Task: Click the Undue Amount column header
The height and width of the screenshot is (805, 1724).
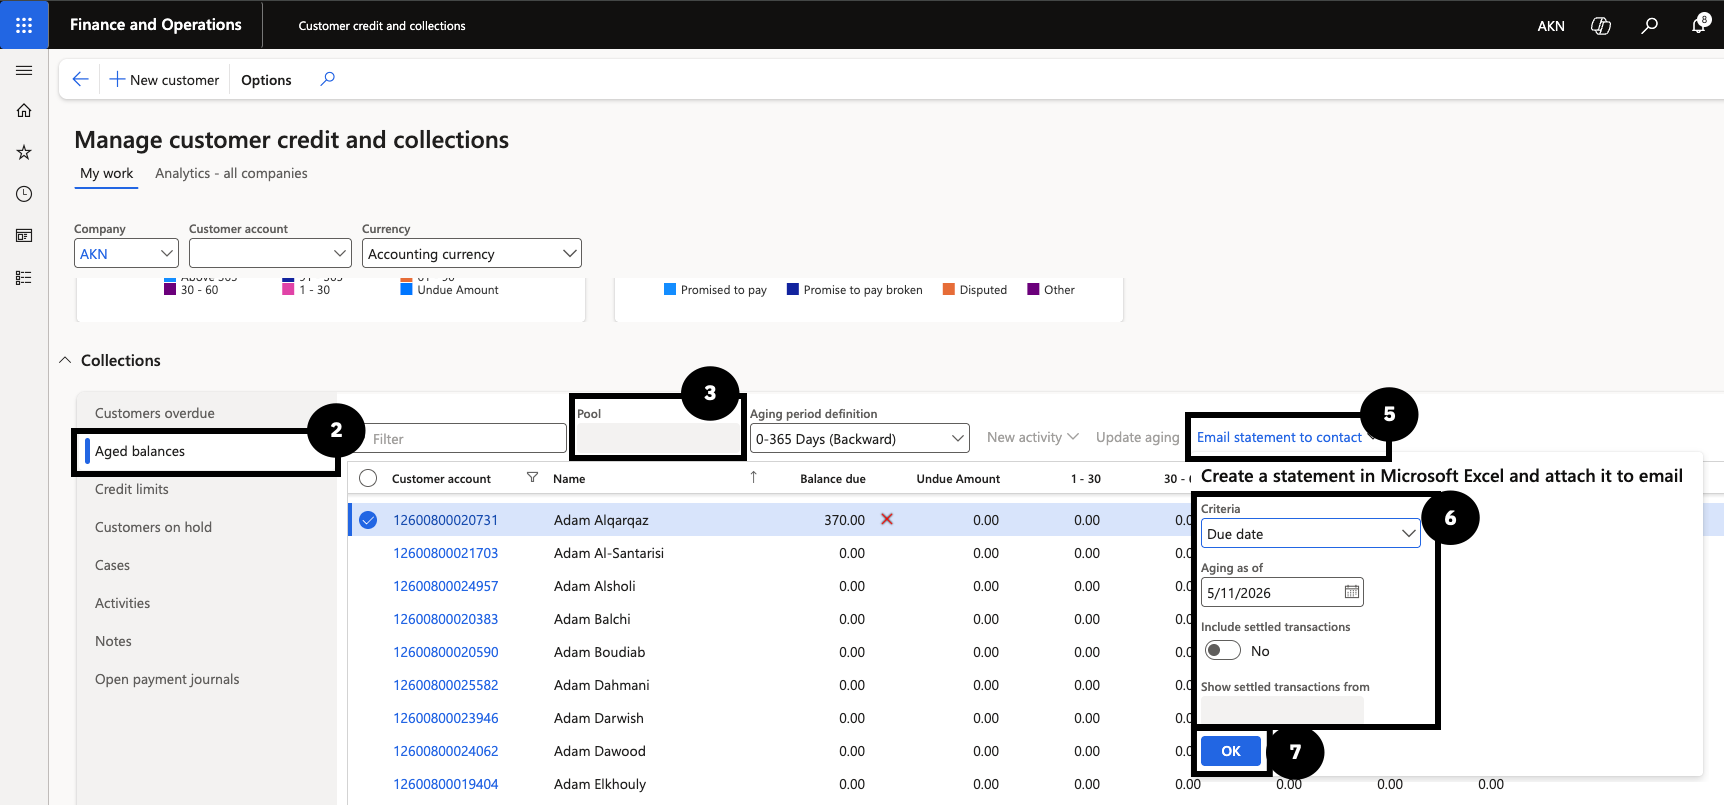Action: coord(958,479)
